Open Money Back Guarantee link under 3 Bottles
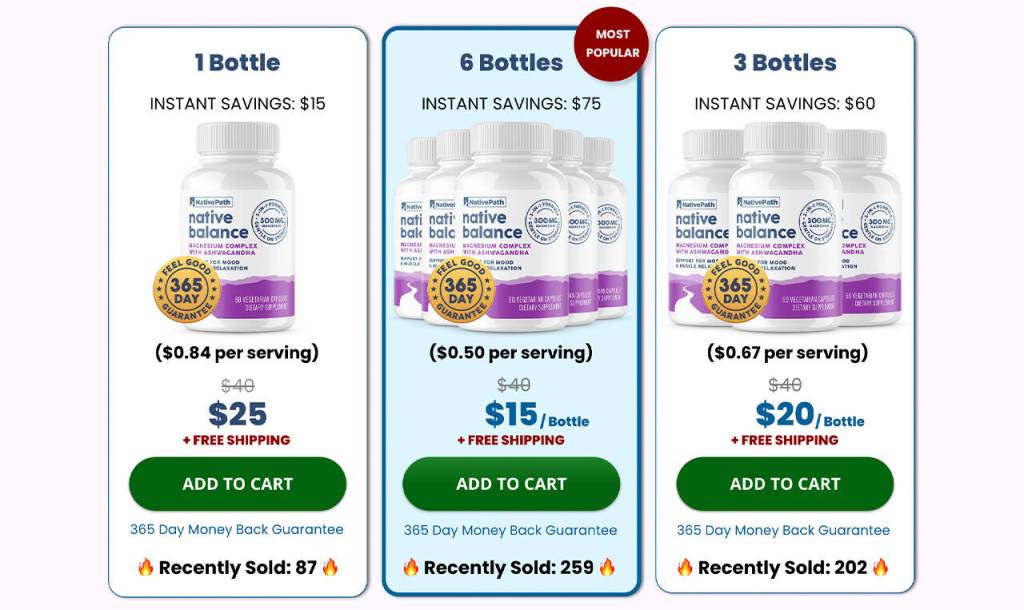This screenshot has height=610, width=1024. tap(784, 531)
